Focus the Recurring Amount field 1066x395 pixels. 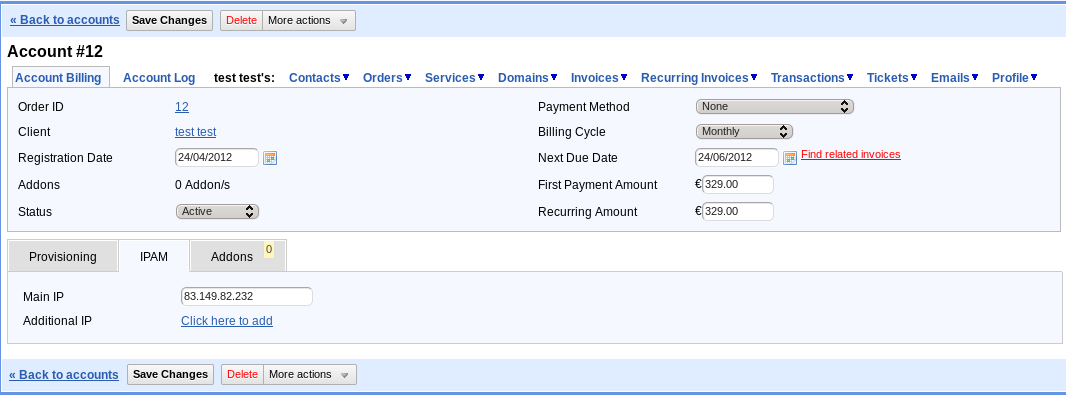coord(738,211)
